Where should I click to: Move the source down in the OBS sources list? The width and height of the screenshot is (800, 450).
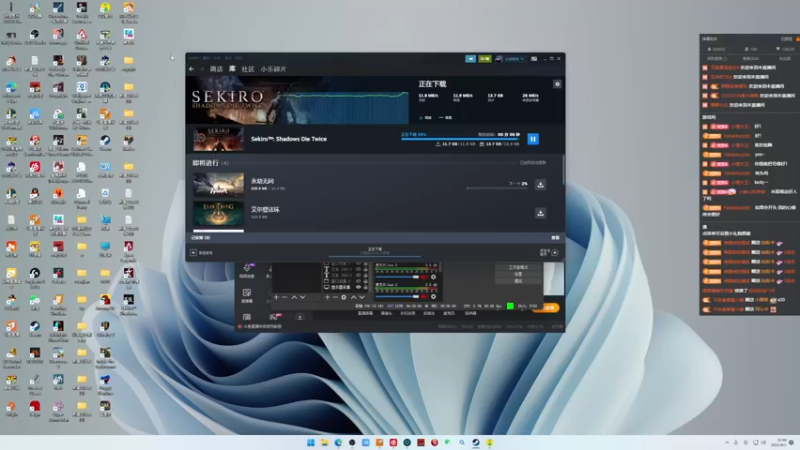pos(362,297)
